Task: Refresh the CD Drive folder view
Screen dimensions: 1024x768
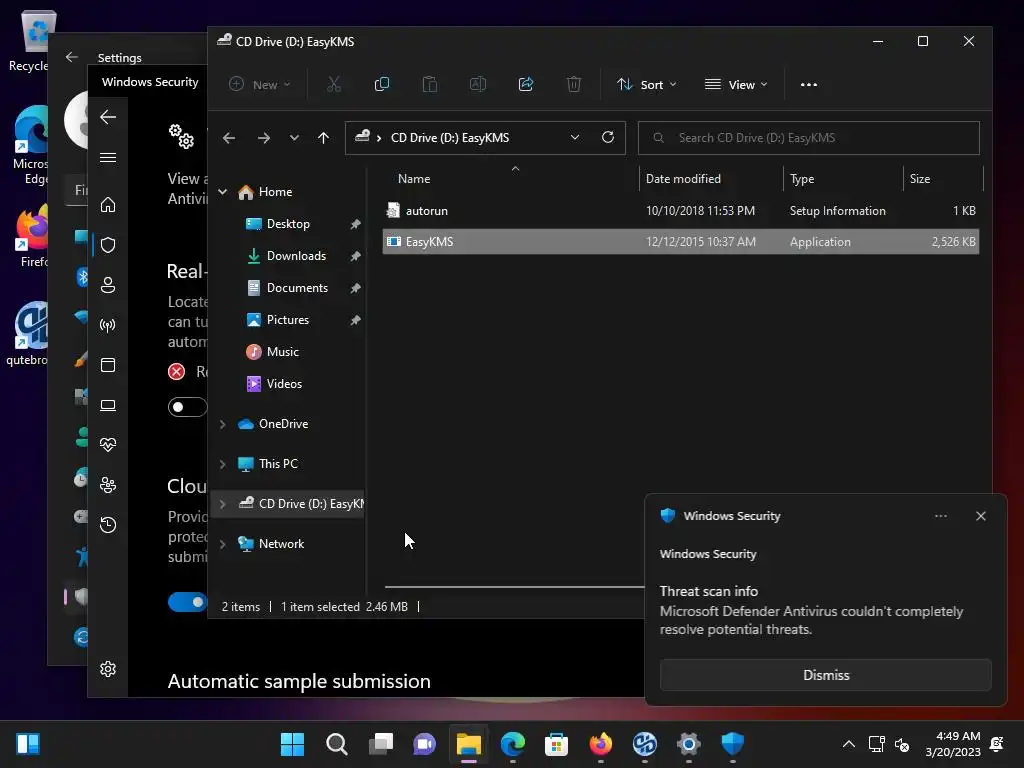Action: tap(607, 137)
